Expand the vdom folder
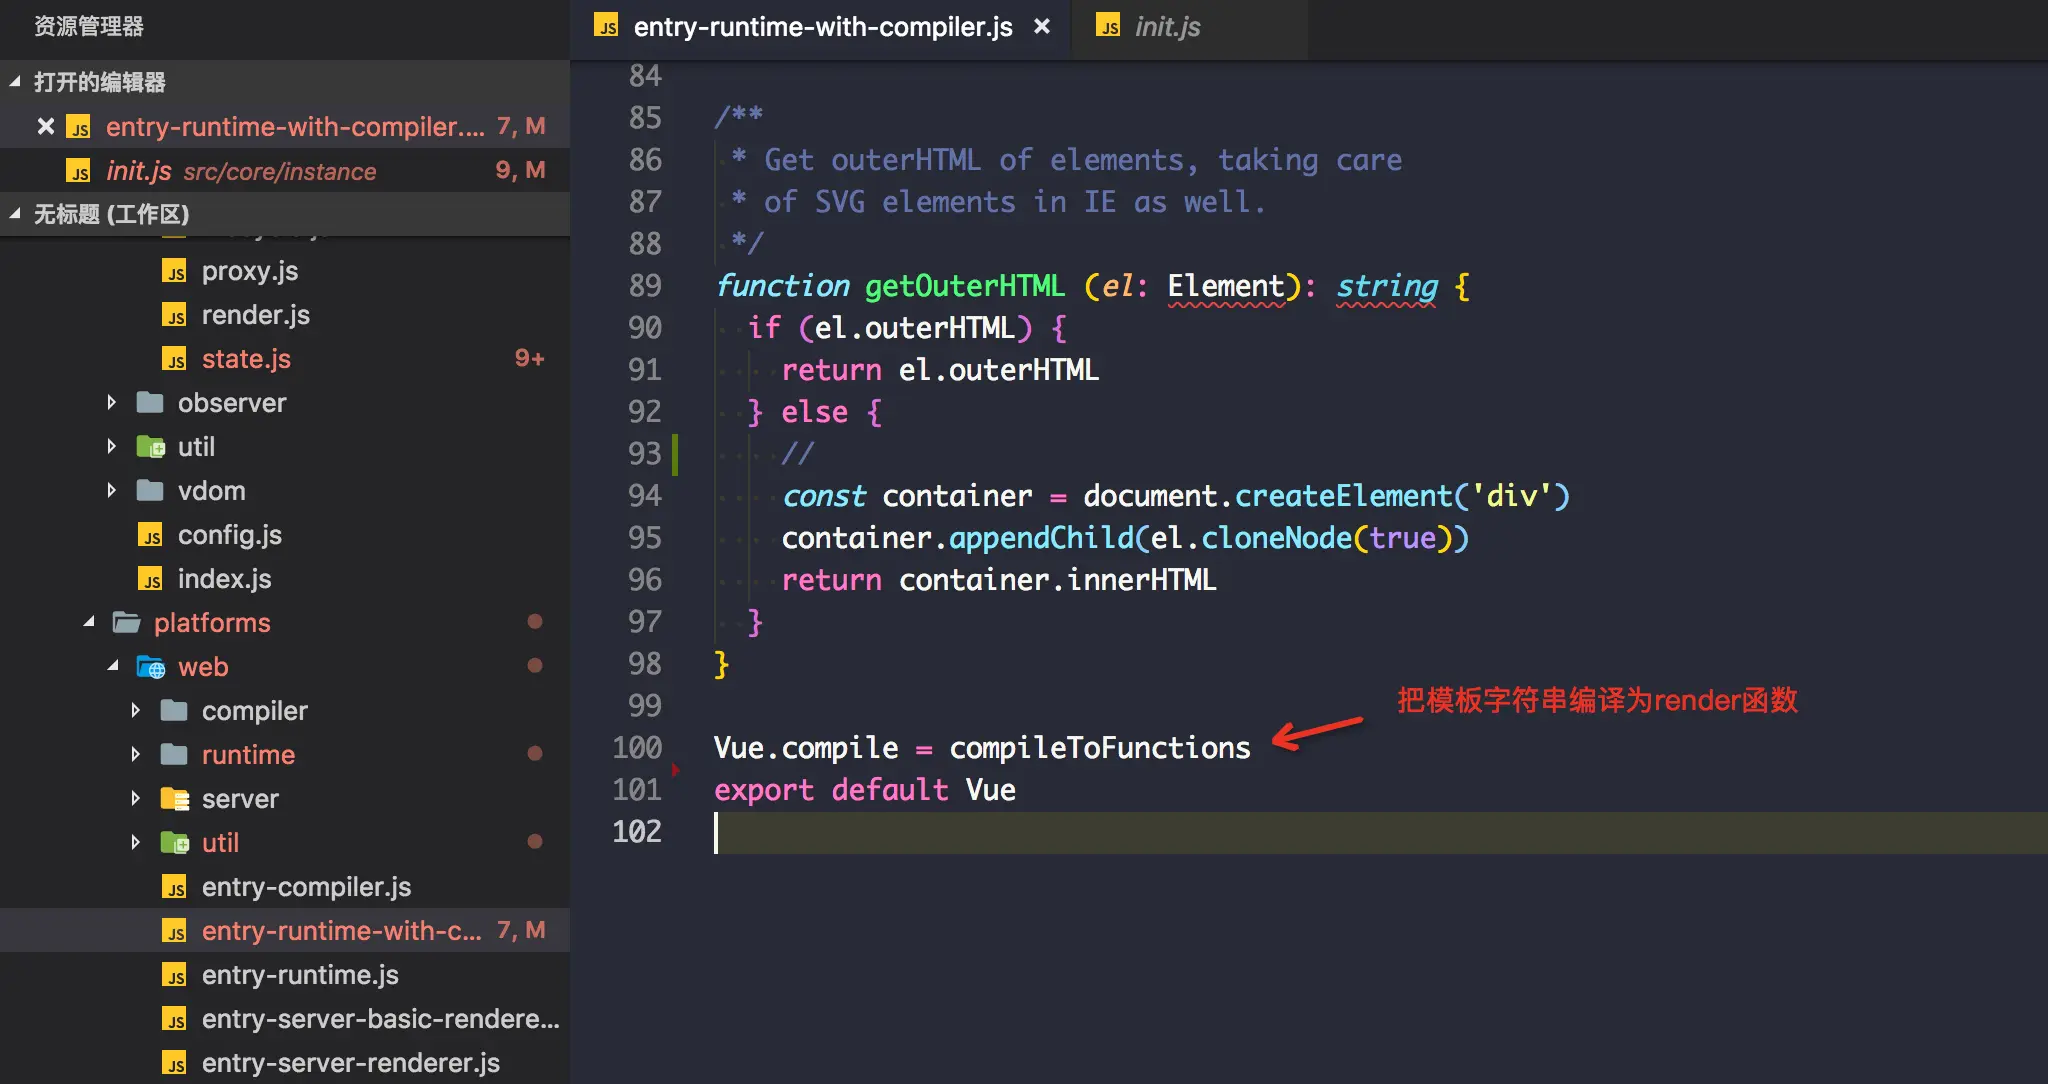 pos(112,490)
